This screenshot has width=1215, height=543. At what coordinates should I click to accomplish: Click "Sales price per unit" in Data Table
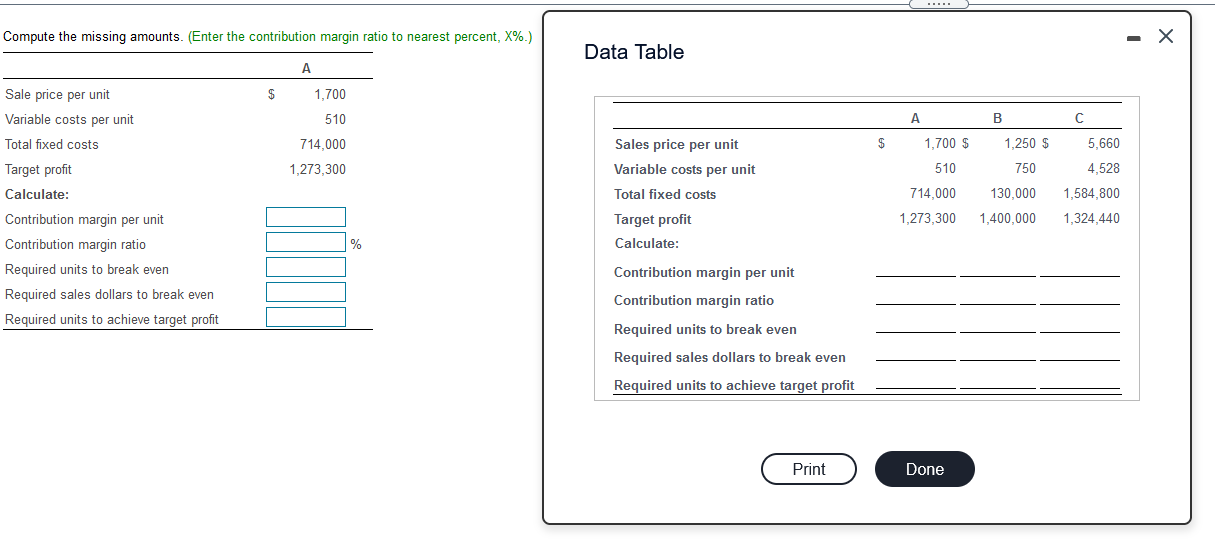coord(676,145)
